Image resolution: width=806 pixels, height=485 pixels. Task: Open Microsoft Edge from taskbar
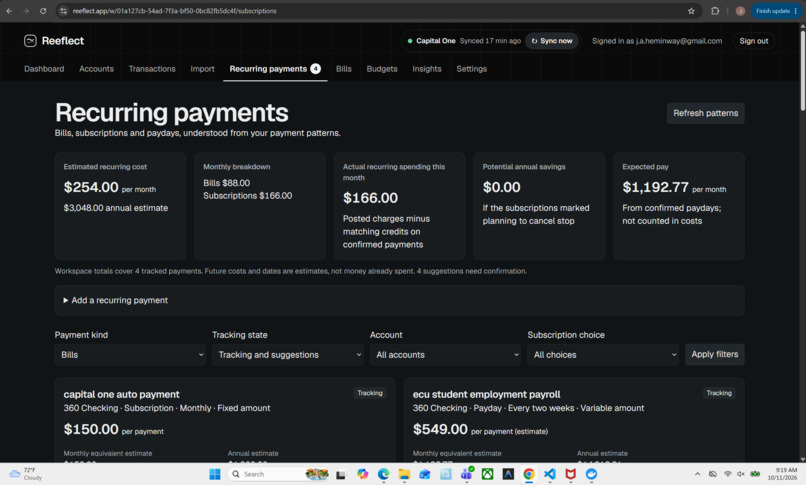[x=383, y=474]
